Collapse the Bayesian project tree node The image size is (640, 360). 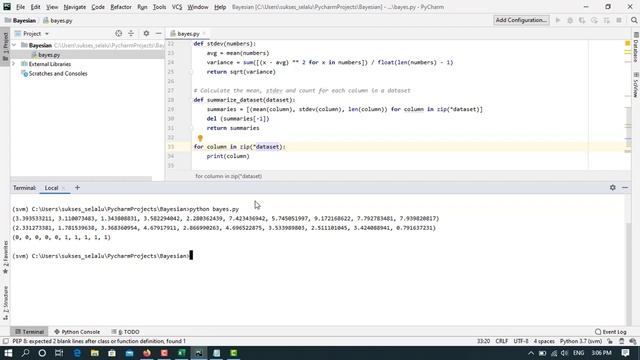(14, 45)
